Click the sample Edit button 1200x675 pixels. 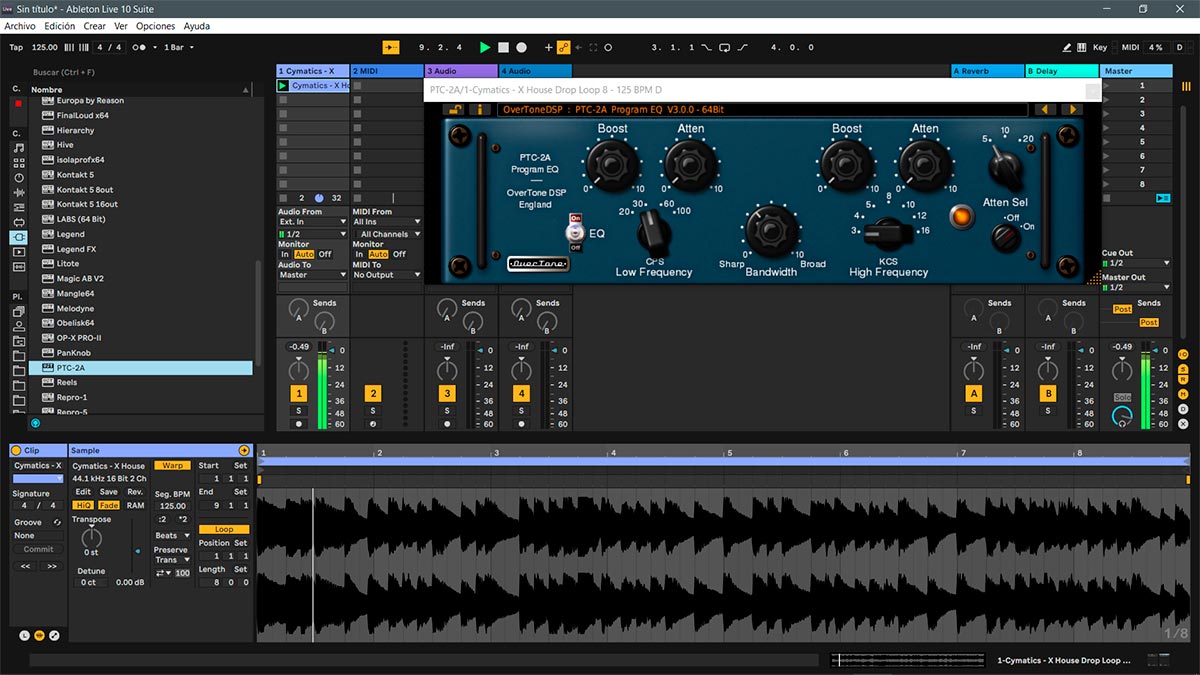(83, 492)
